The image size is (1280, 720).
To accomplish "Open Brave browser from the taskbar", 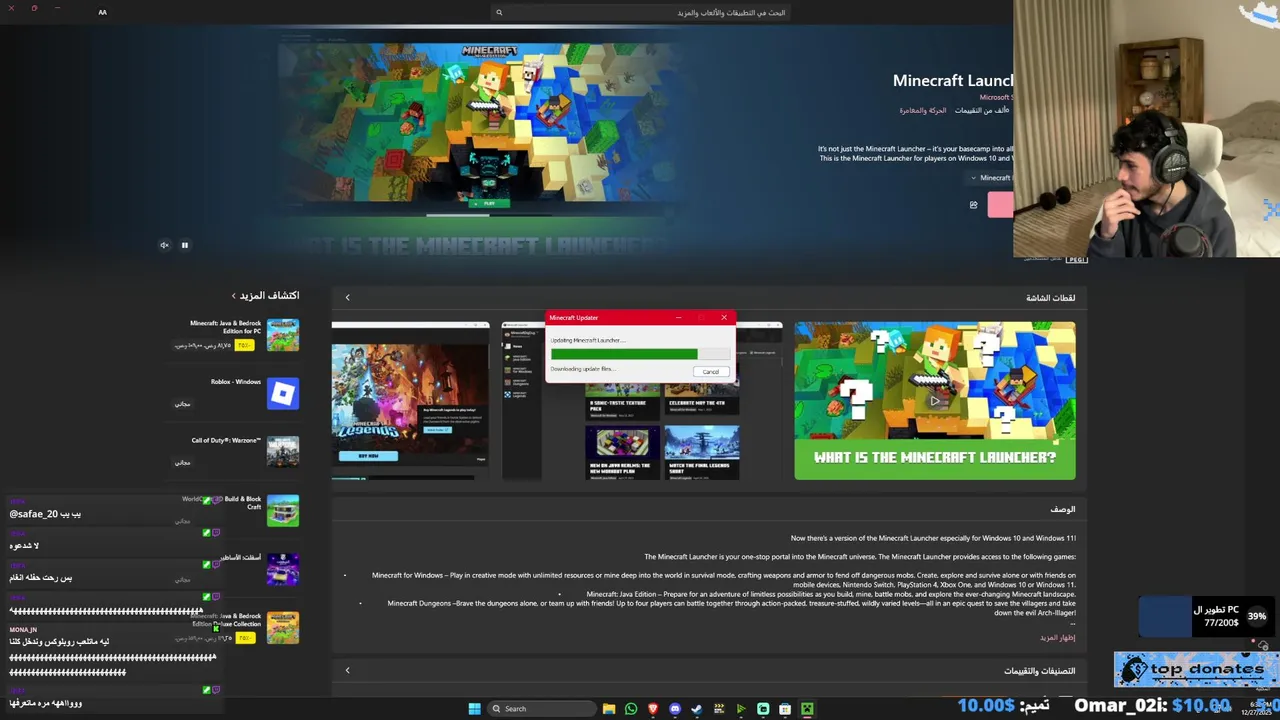I will point(653,709).
